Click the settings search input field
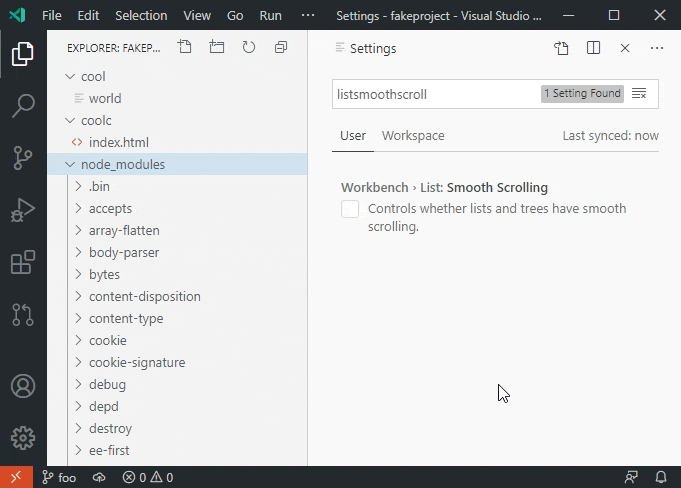Image resolution: width=681 pixels, height=488 pixels. point(435,94)
